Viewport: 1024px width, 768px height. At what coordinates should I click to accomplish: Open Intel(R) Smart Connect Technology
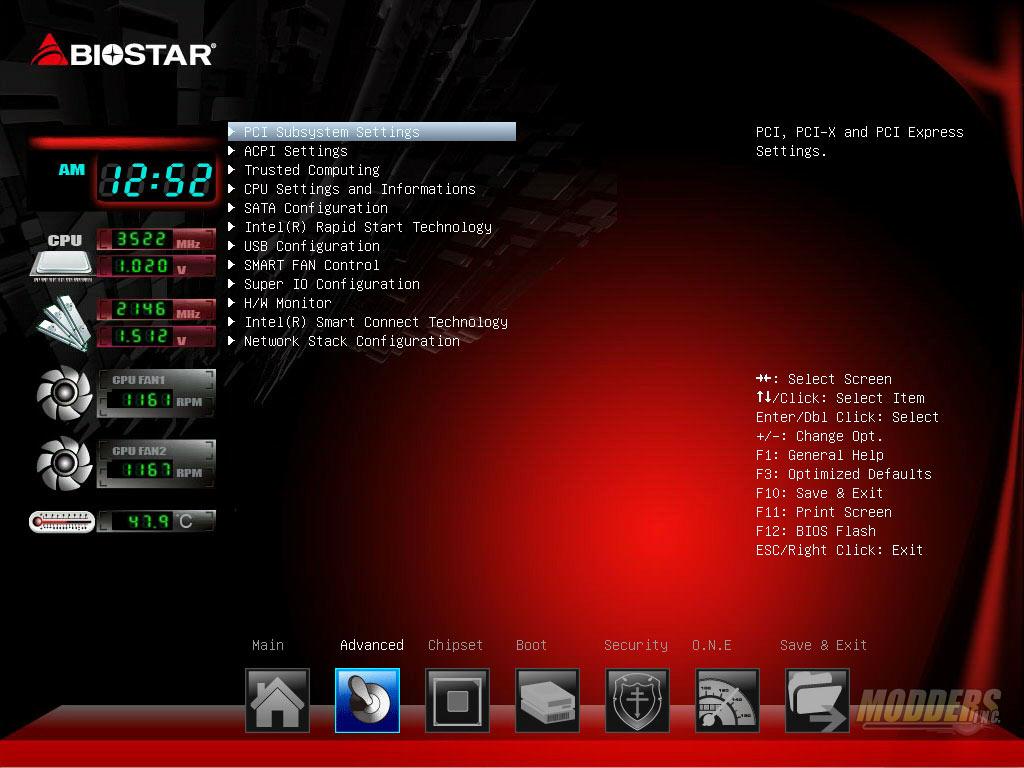(376, 322)
